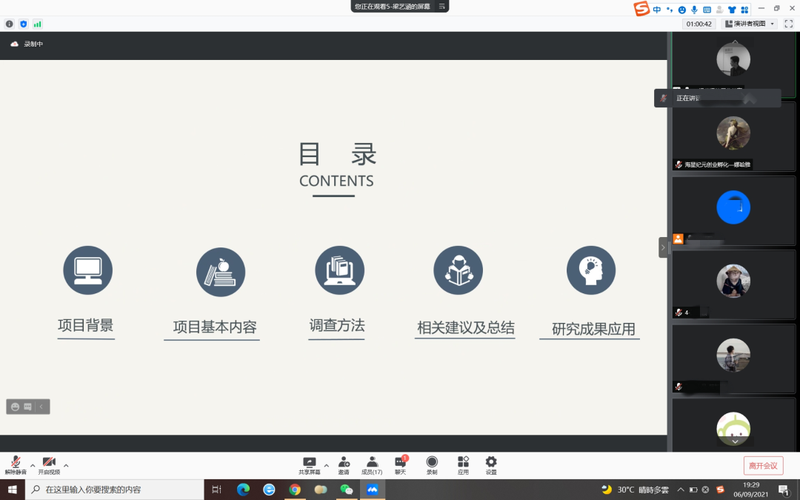
Task: Open the 成员 (Members) list
Action: 372,464
